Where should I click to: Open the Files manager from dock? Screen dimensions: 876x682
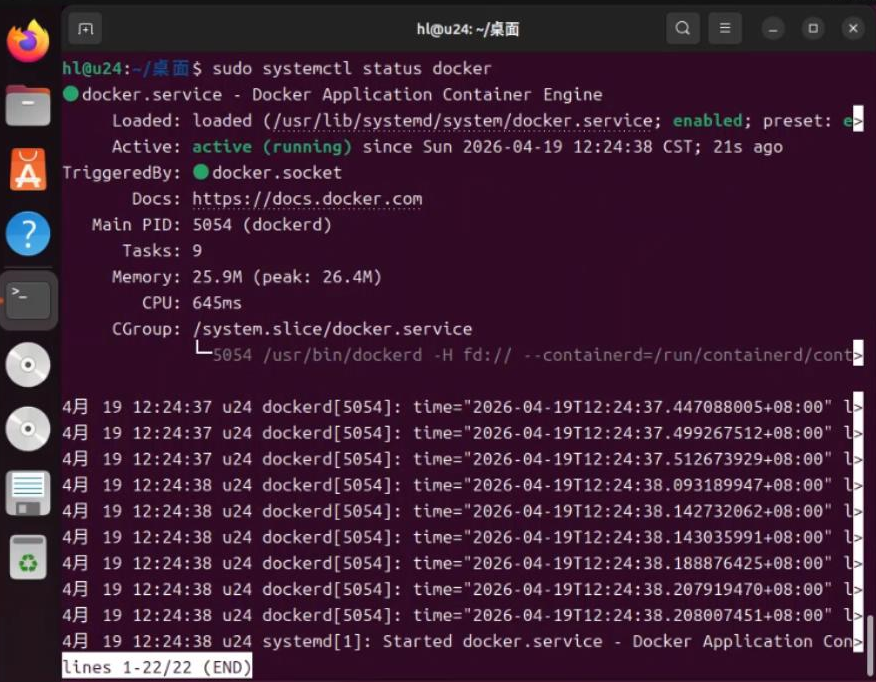(28, 106)
